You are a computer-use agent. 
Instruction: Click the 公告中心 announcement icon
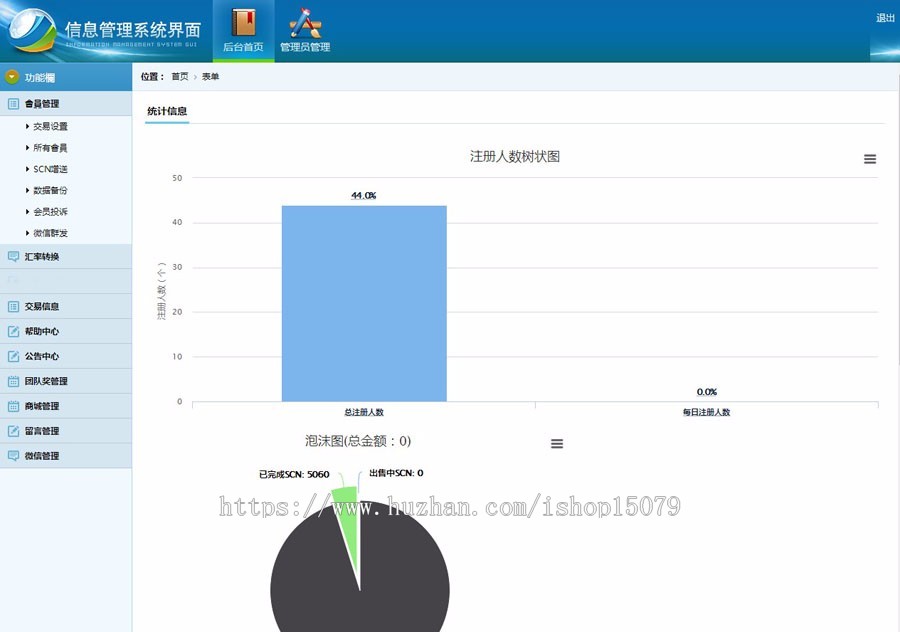pyautogui.click(x=15, y=356)
